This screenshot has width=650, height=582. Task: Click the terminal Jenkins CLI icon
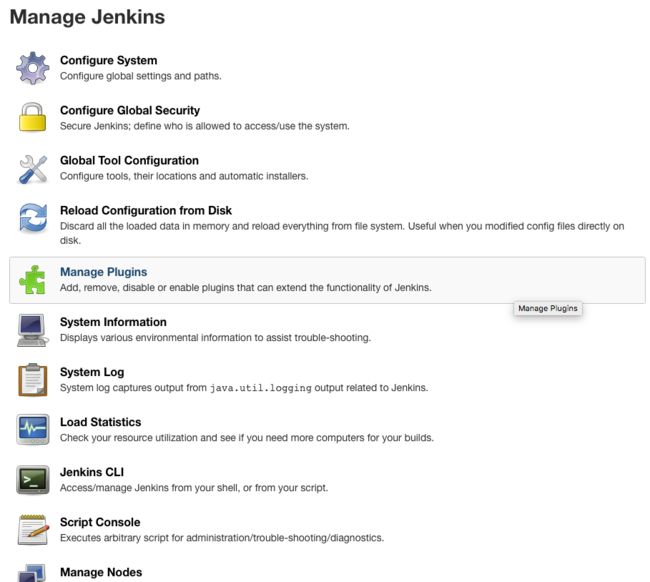tap(33, 480)
